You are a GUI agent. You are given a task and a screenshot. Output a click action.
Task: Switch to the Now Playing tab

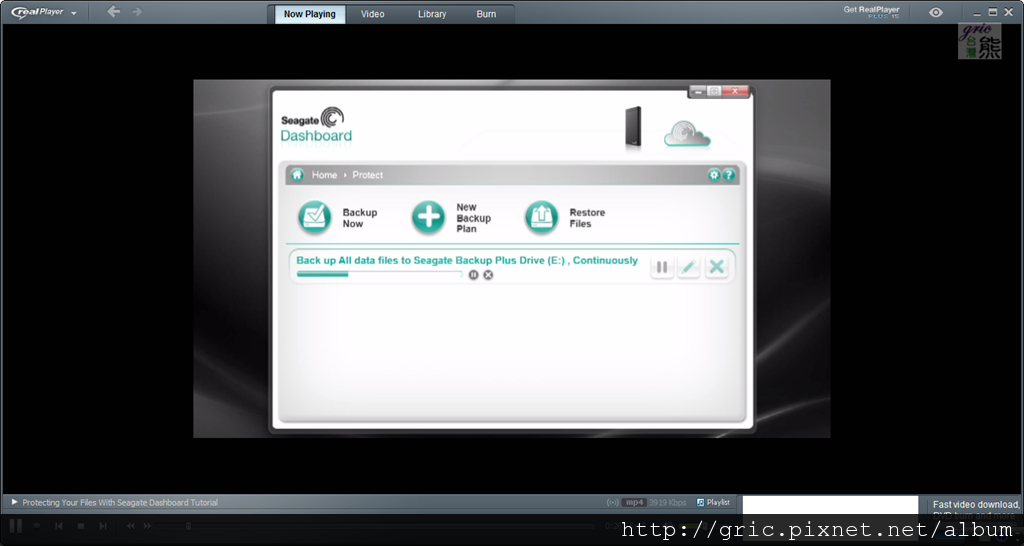point(310,14)
